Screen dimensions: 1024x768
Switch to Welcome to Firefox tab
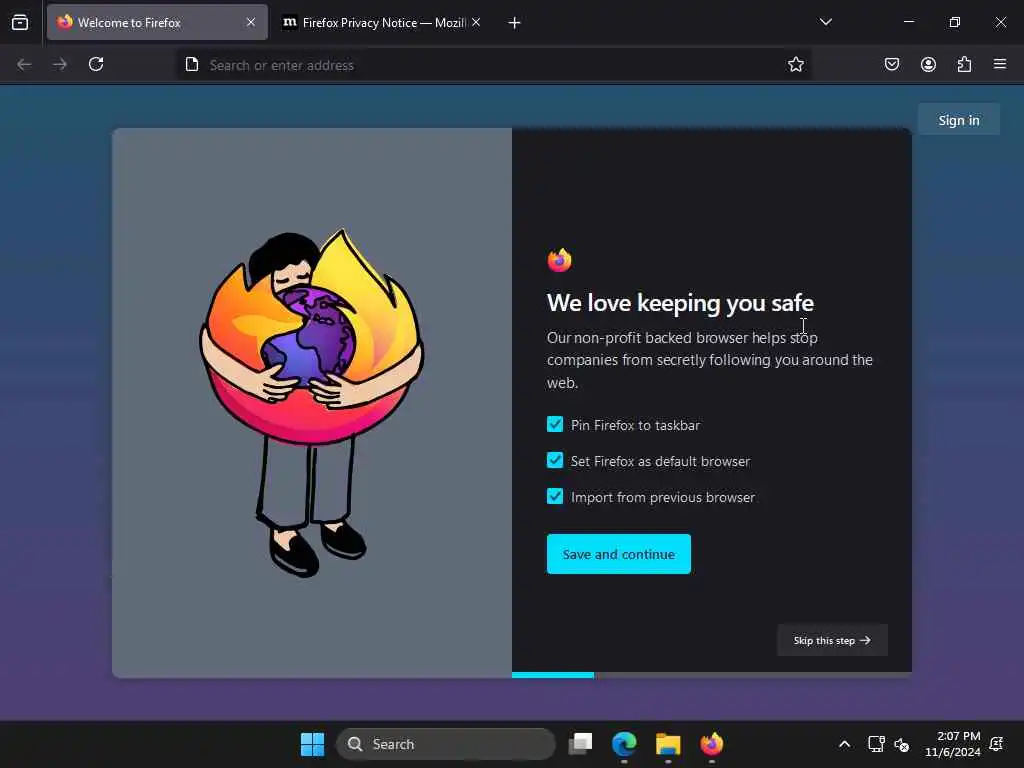pyautogui.click(x=157, y=22)
